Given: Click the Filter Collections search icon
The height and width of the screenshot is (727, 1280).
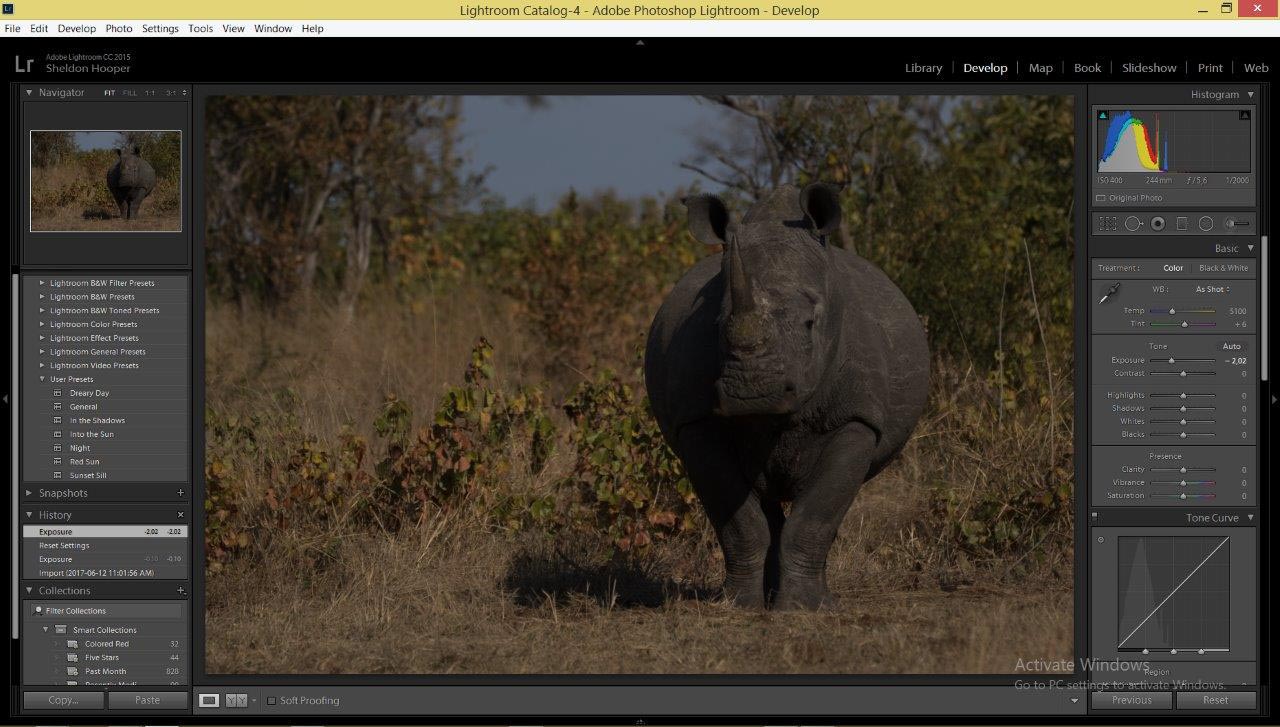Looking at the screenshot, I should (39, 610).
